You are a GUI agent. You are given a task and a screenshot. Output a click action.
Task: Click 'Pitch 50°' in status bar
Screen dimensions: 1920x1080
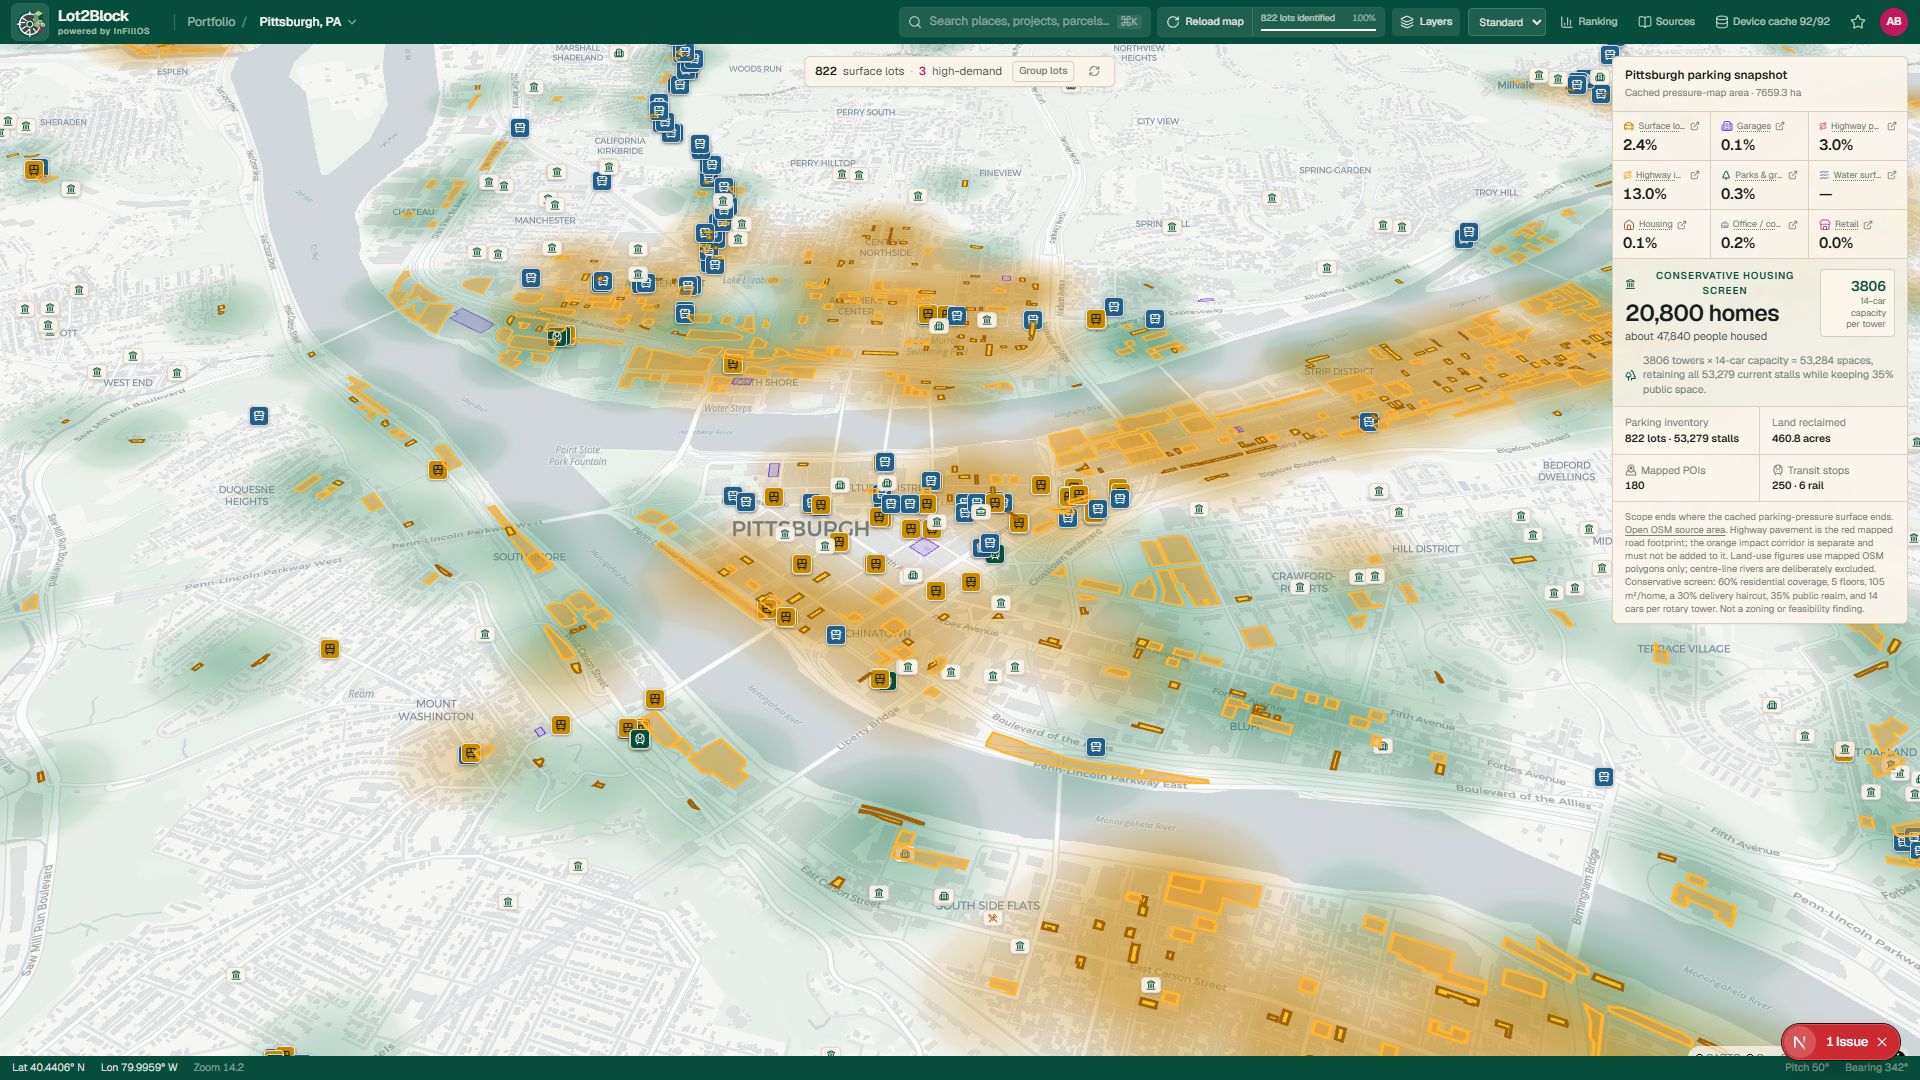[x=1807, y=1067]
